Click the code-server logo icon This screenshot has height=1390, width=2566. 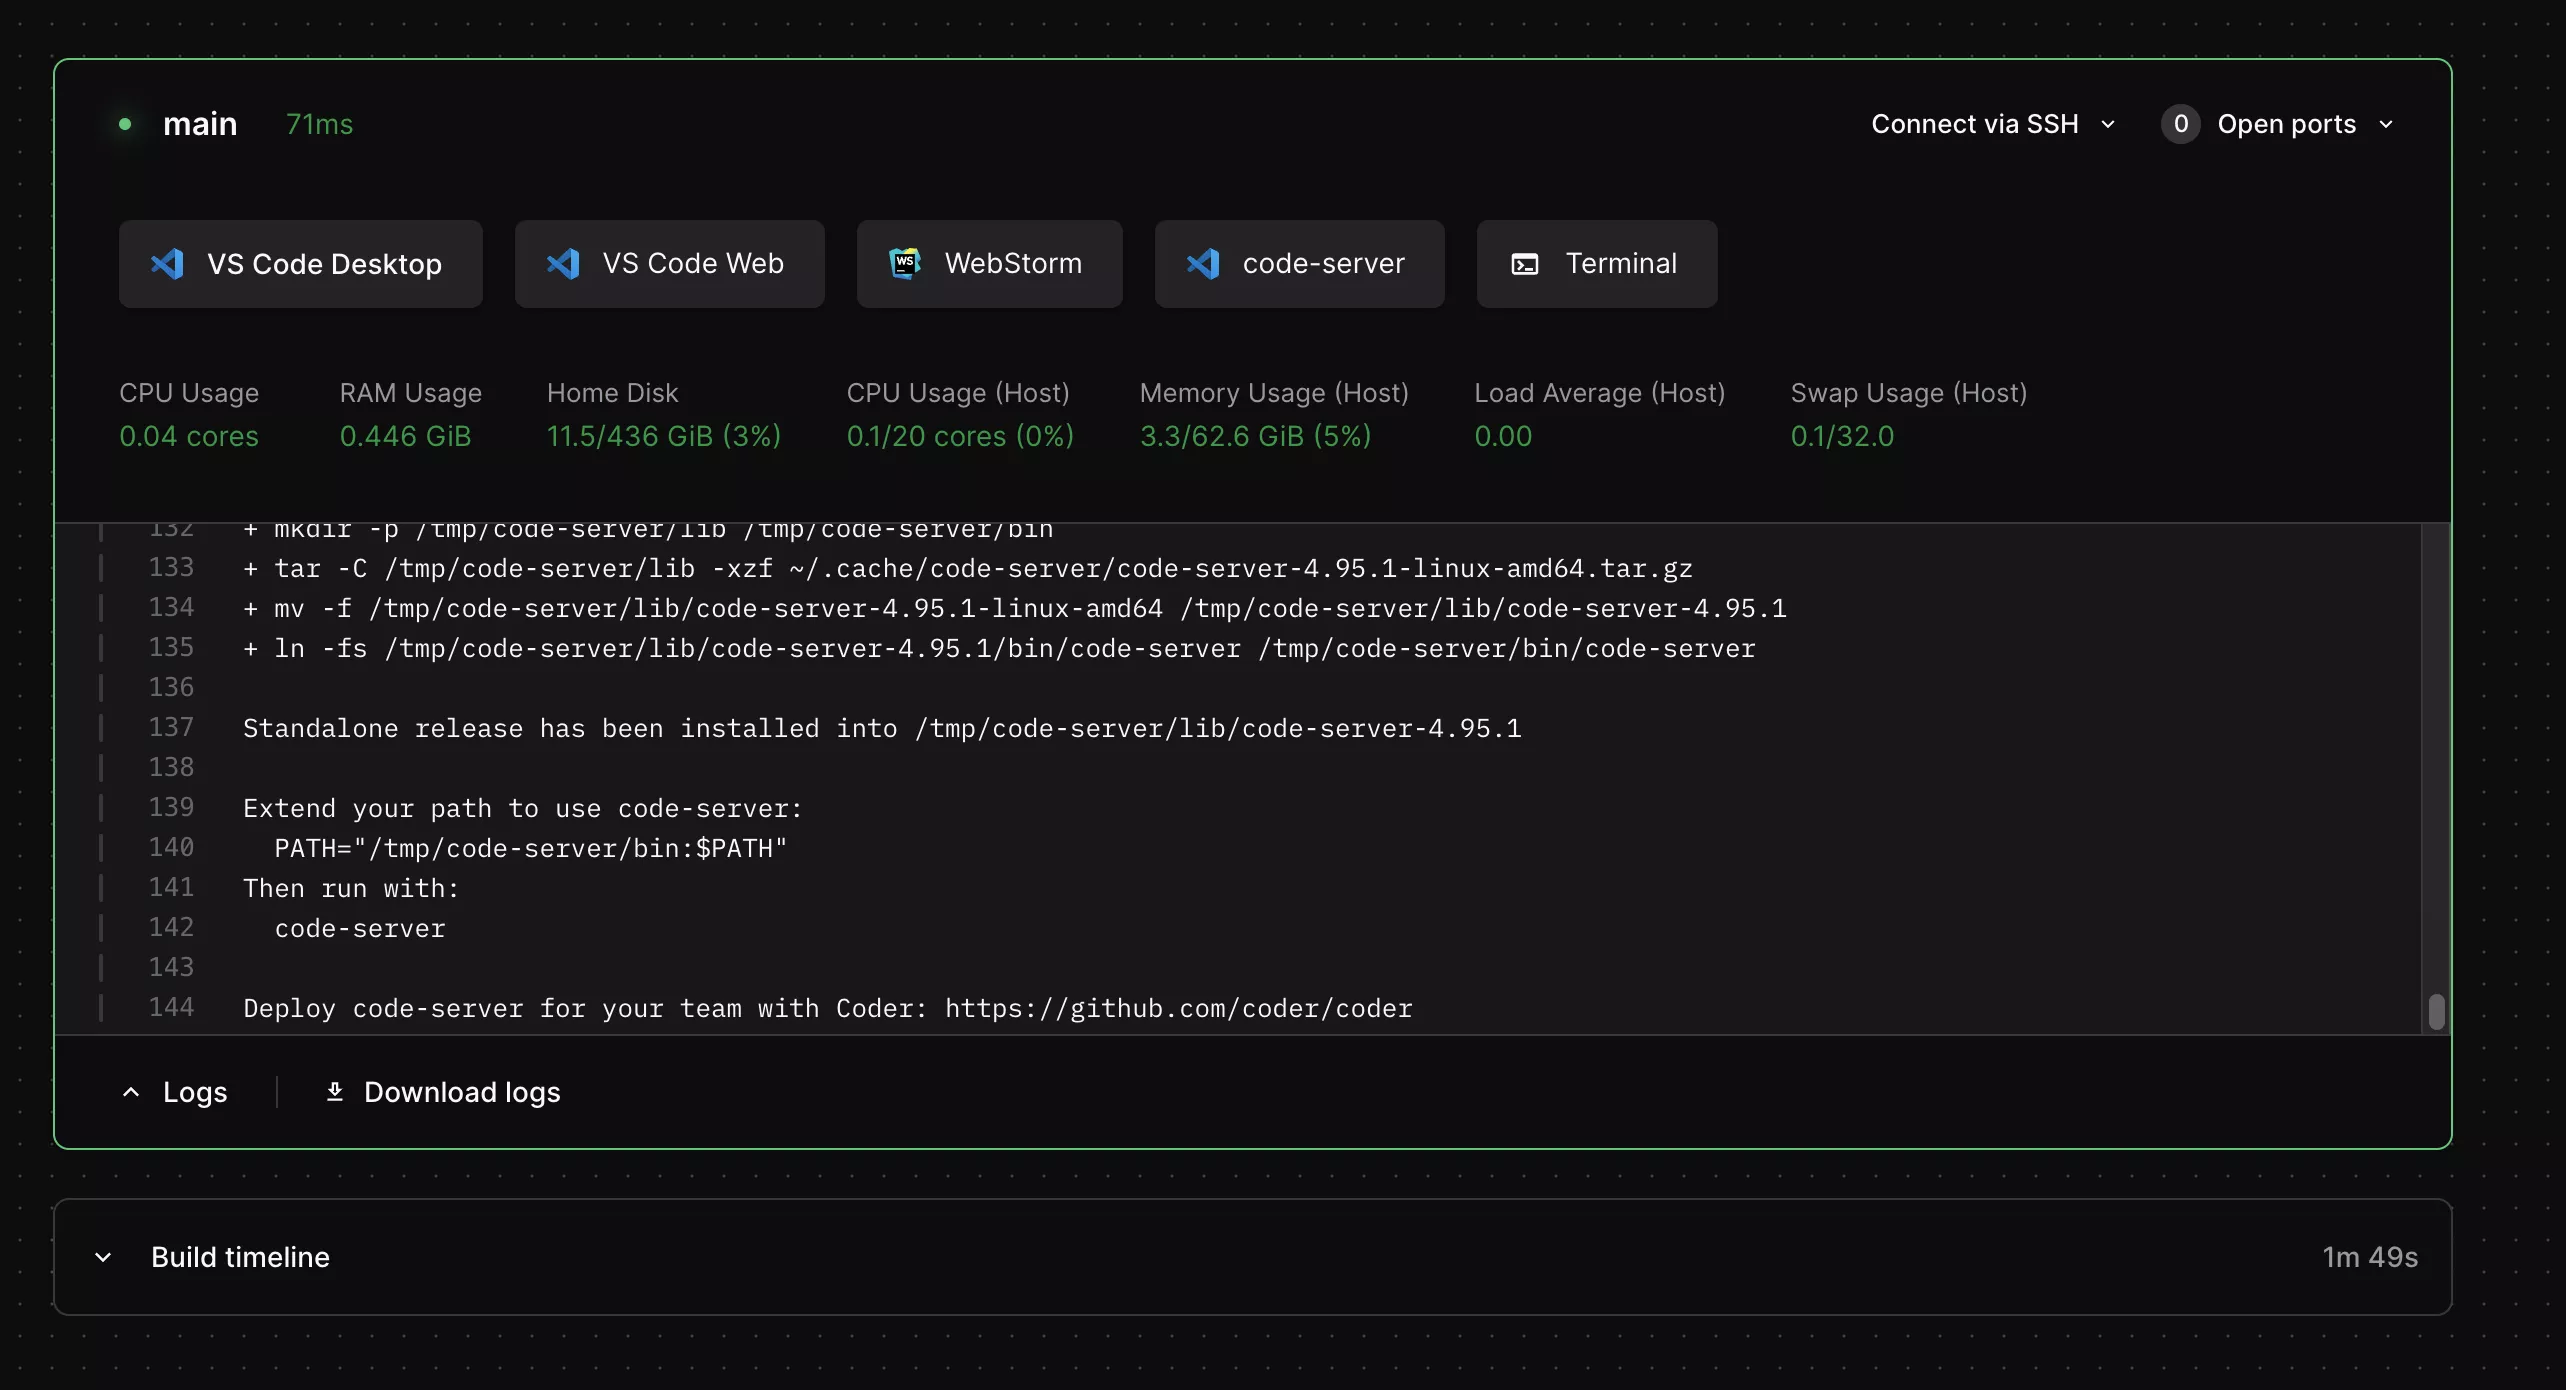coord(1203,264)
